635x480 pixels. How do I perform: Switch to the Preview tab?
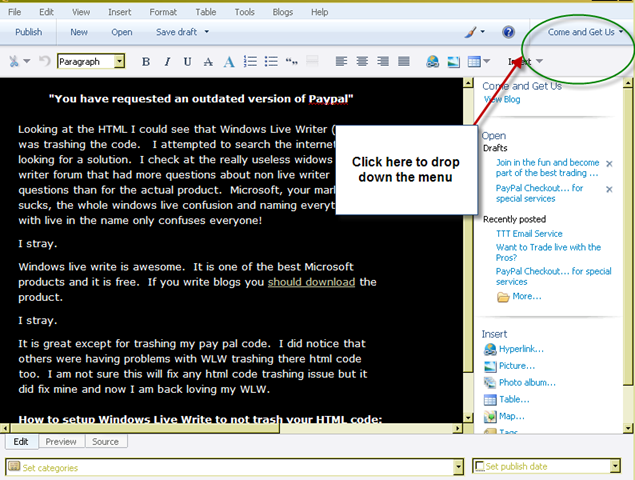(61, 442)
